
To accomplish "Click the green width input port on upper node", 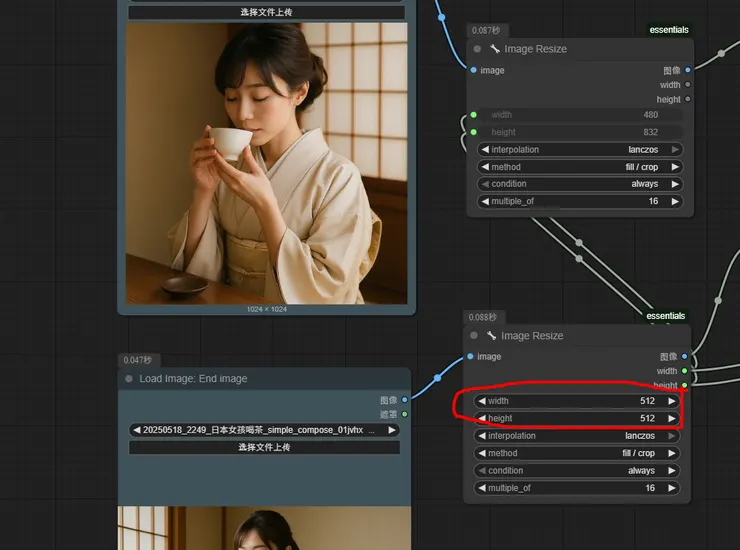I will tap(473, 115).
